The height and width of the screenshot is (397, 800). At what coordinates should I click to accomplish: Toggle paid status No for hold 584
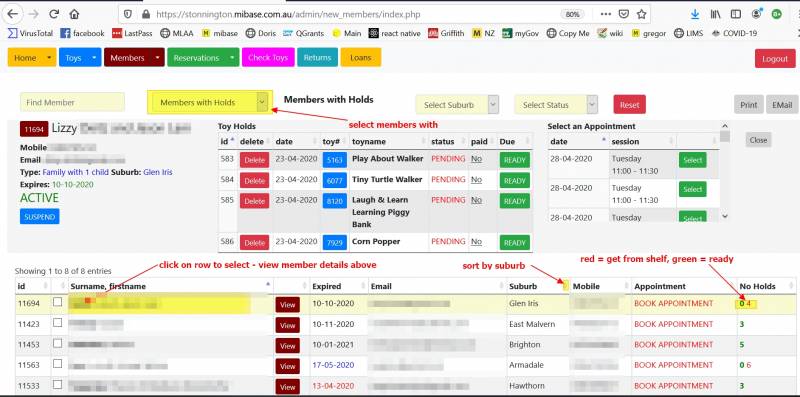[476, 179]
